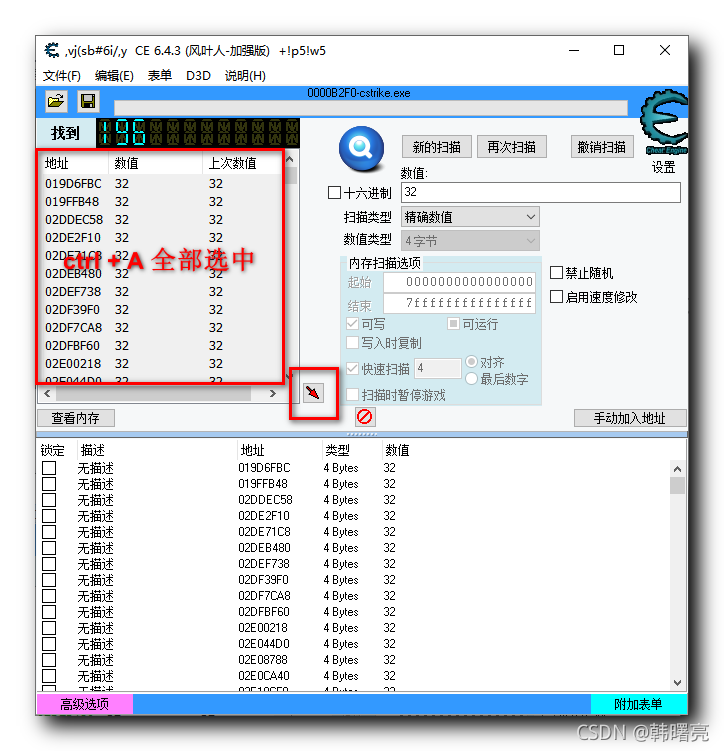The image size is (724, 751).
Task: Open the process list folder icon
Action: point(56,102)
